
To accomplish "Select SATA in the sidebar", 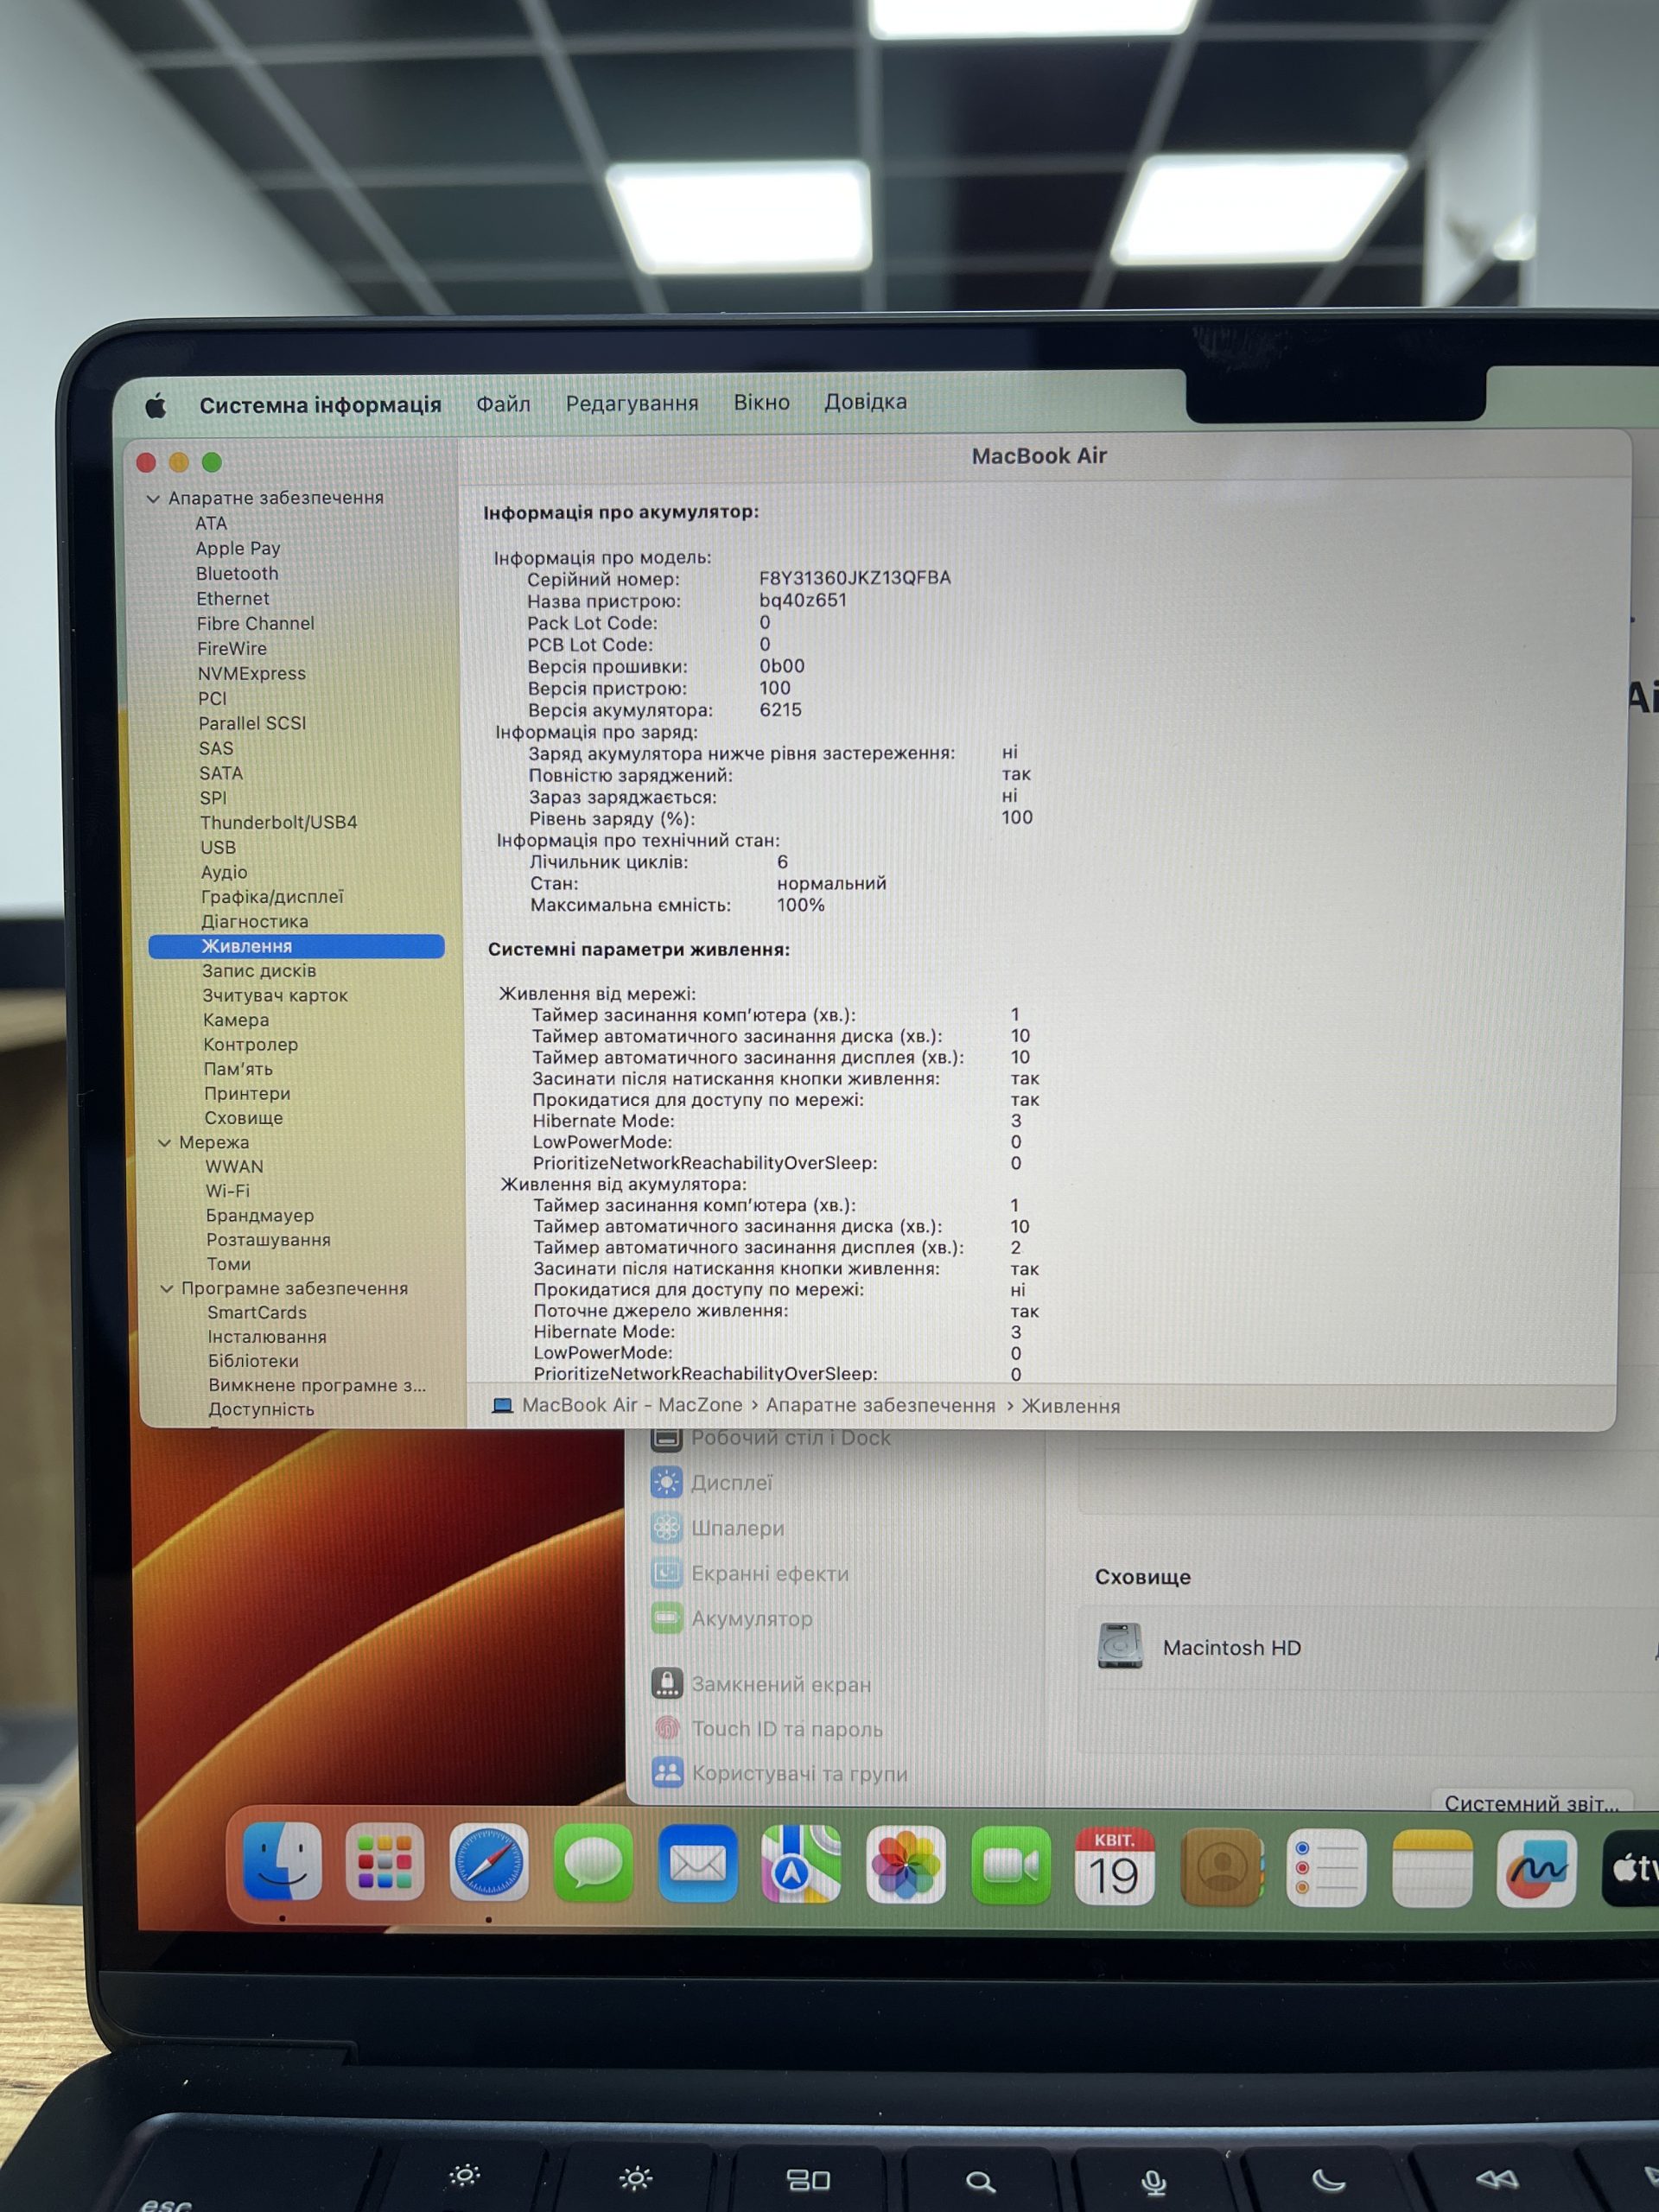I will [221, 773].
